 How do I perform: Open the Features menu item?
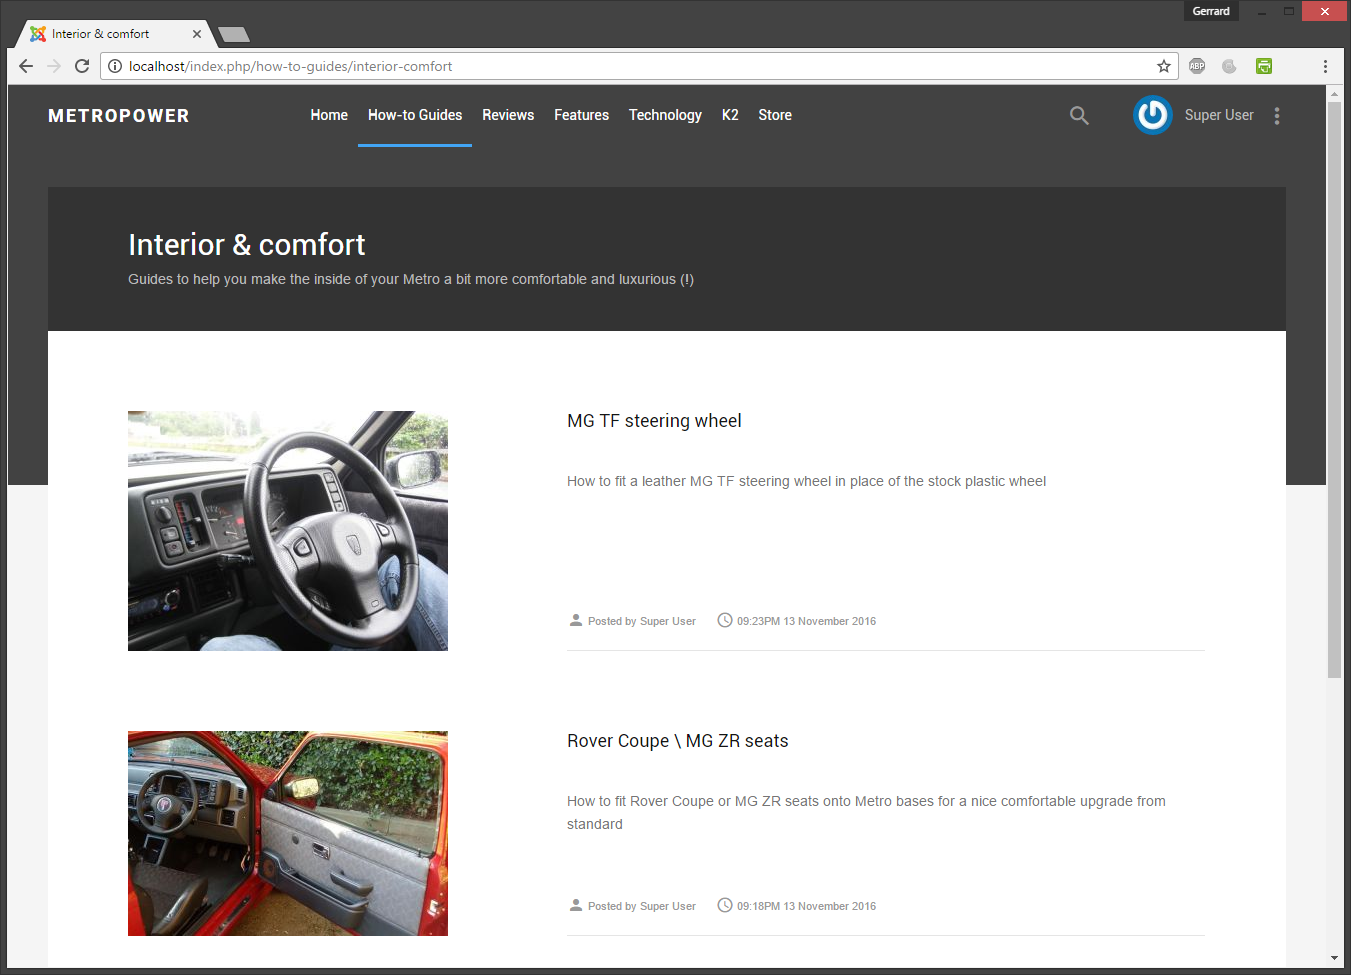coord(581,115)
